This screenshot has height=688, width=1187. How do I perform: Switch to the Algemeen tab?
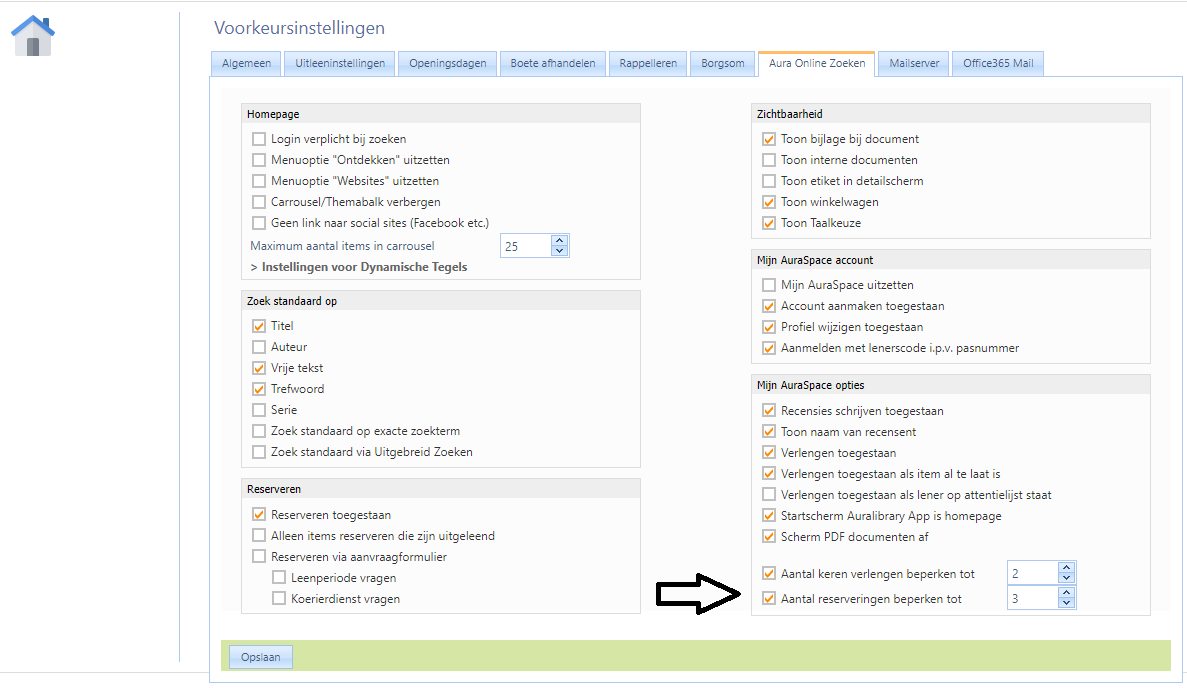(x=246, y=63)
